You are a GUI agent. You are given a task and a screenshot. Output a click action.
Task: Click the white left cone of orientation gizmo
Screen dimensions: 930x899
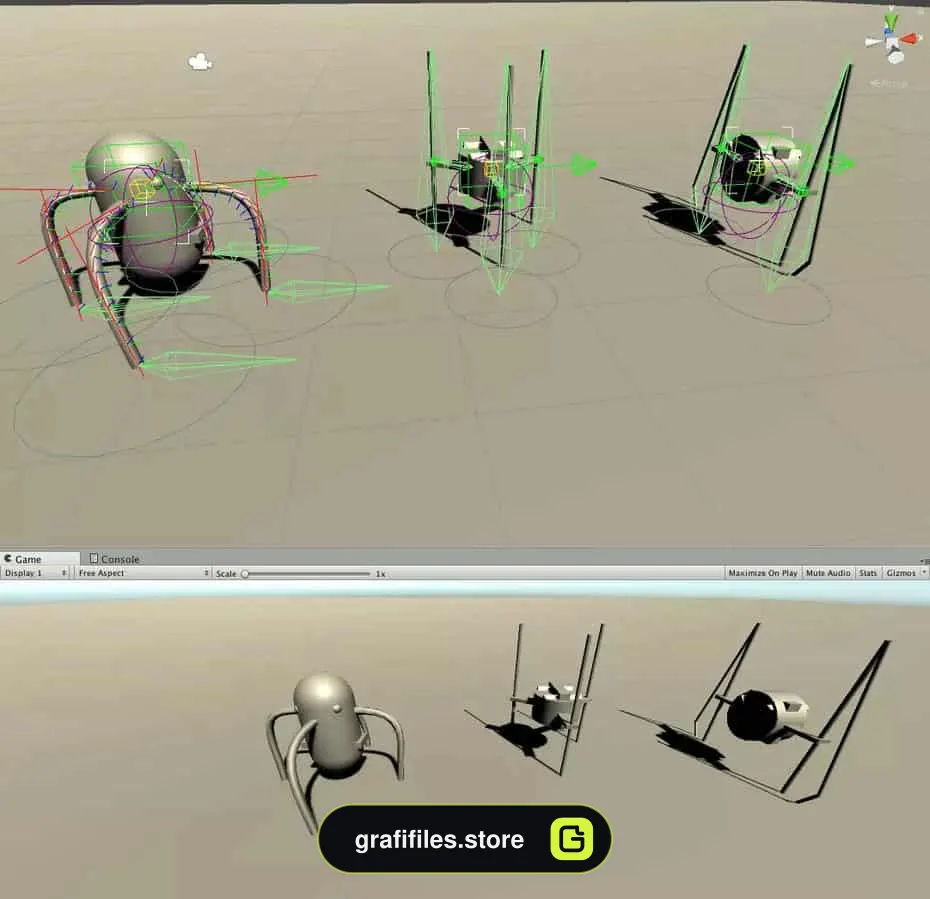[874, 42]
